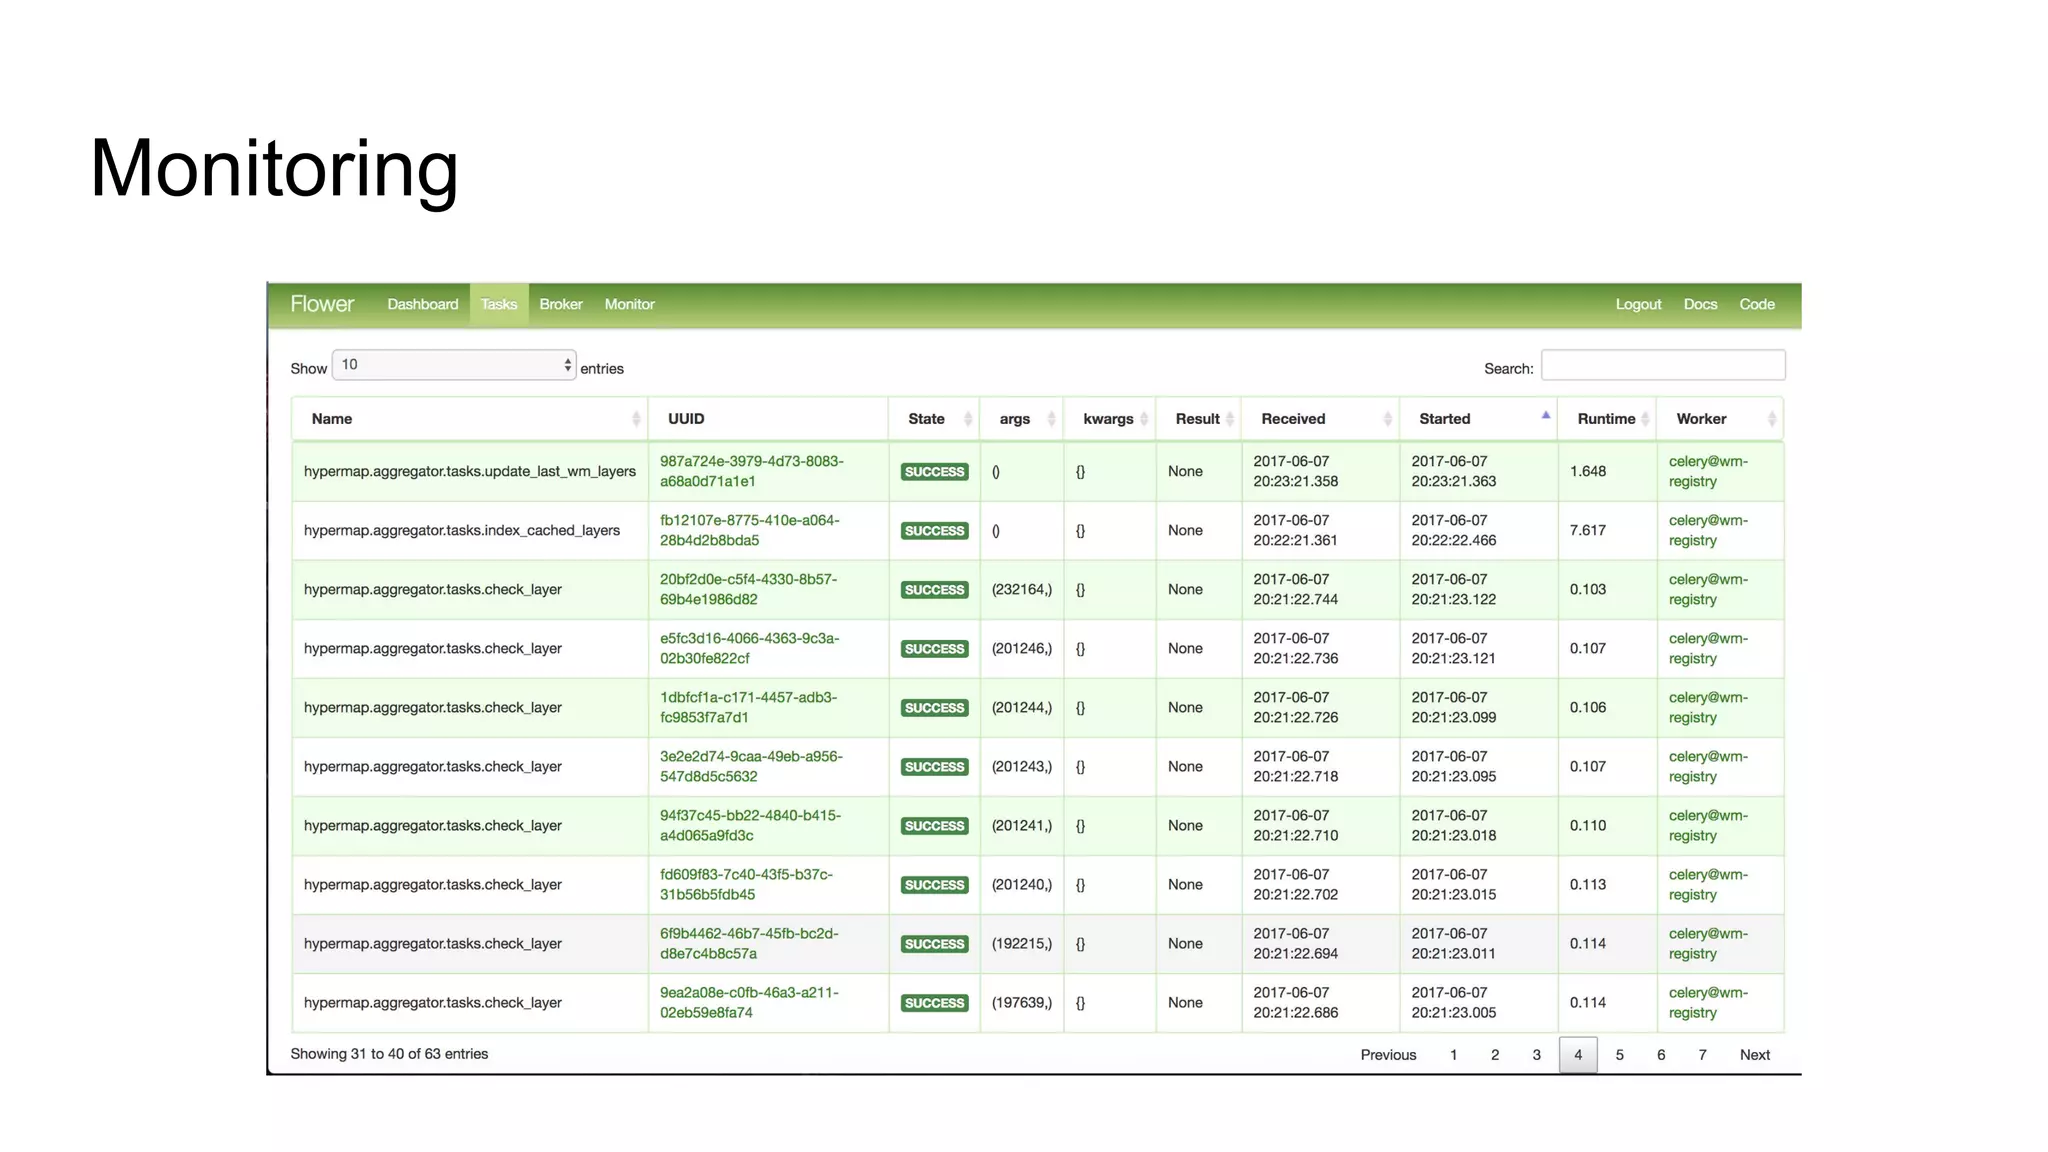This screenshot has width=2048, height=1152.
Task: Click runtime value 0.110
Action: pyautogui.click(x=1588, y=825)
